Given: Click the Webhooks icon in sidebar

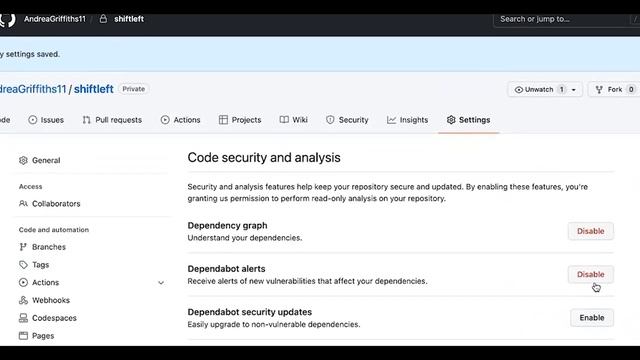Looking at the screenshot, I should 23,300.
